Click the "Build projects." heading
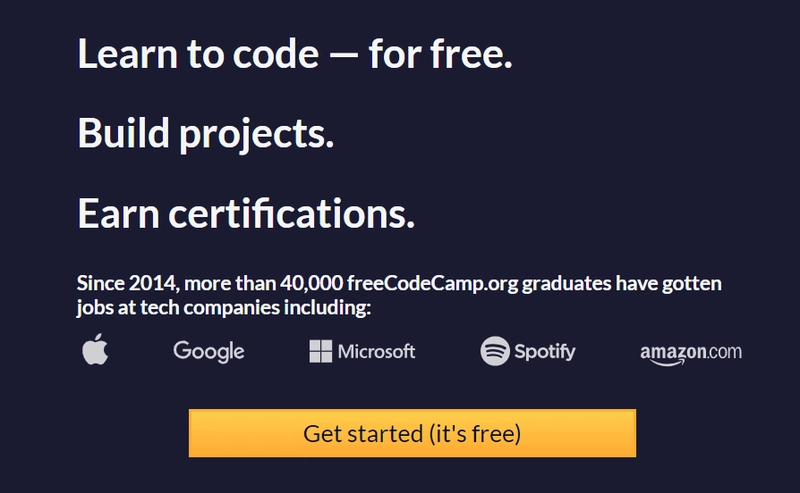 [x=206, y=134]
